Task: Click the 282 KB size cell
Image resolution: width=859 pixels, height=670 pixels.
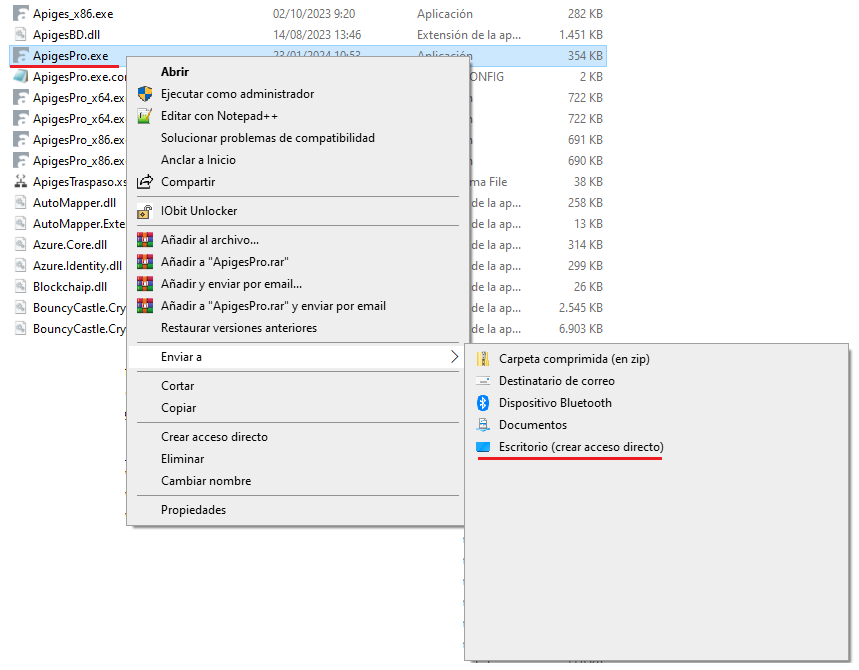Action: pyautogui.click(x=585, y=14)
